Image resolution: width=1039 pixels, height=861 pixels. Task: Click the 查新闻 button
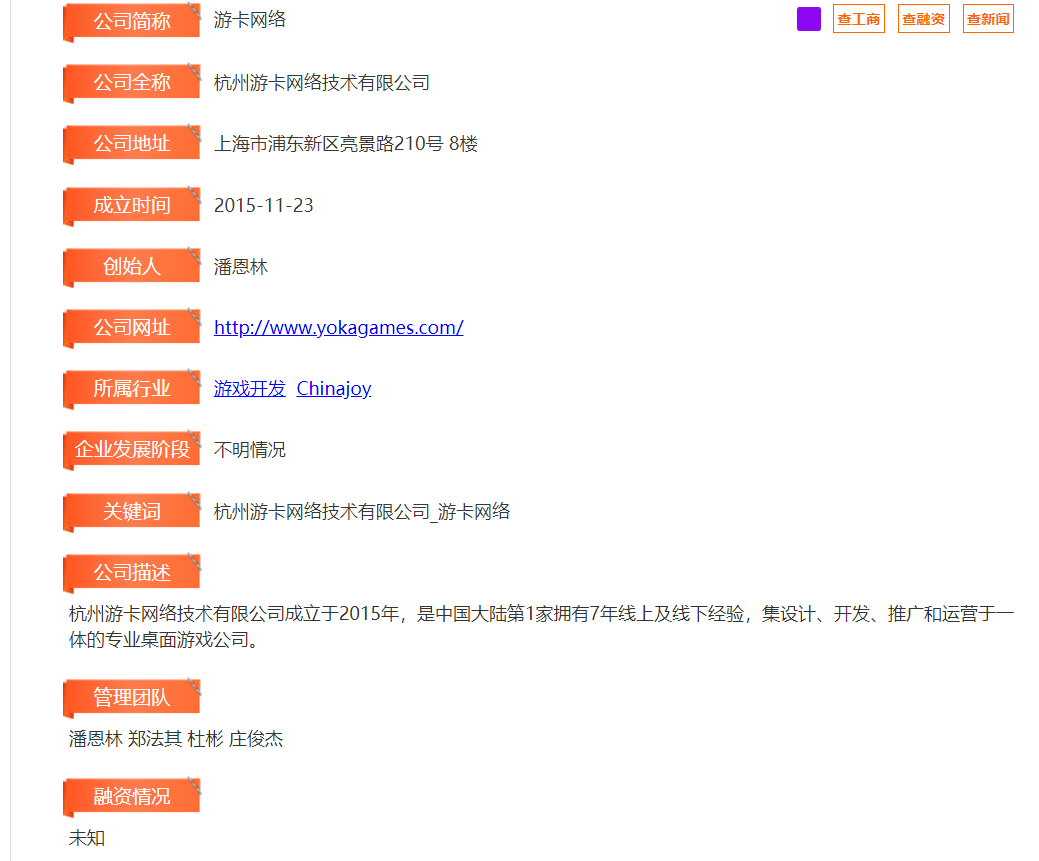tap(987, 18)
